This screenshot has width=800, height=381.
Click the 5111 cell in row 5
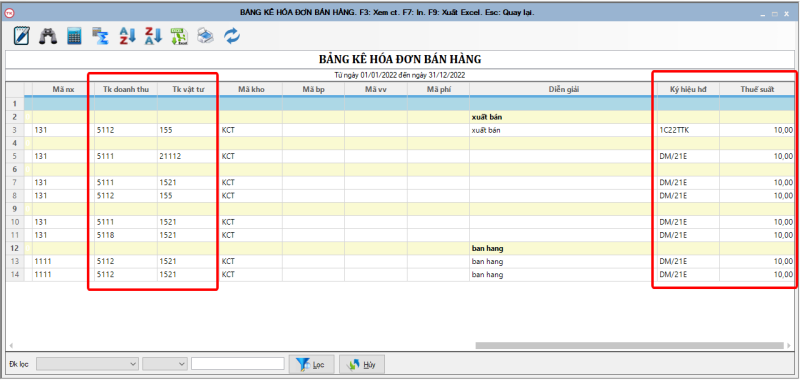(126, 156)
